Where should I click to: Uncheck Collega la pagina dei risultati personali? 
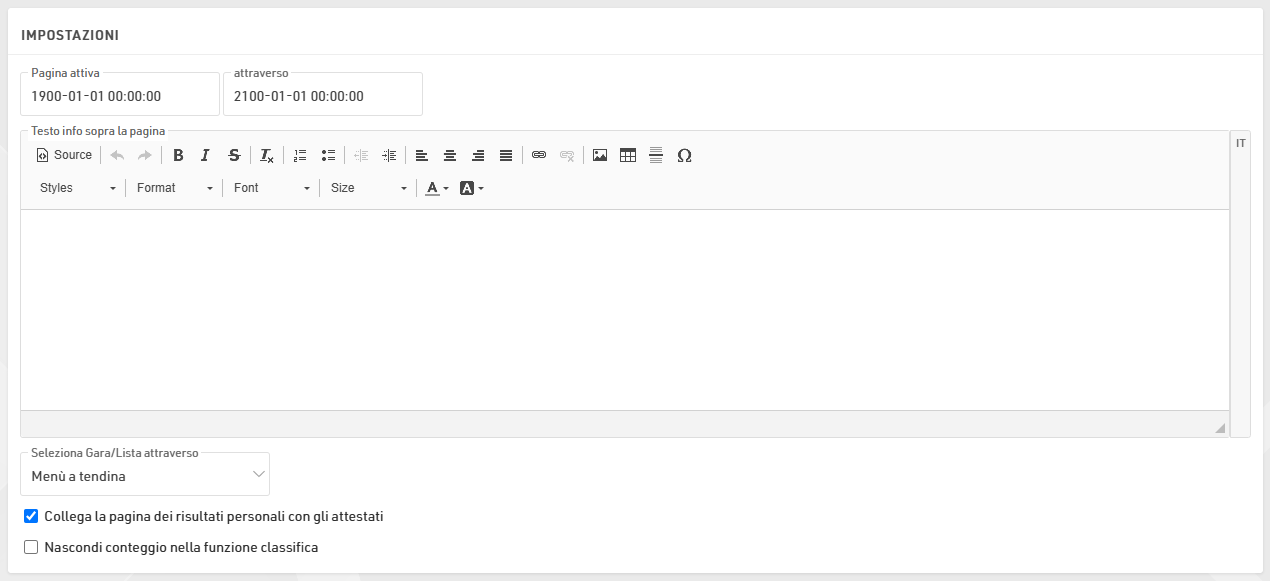tap(31, 517)
